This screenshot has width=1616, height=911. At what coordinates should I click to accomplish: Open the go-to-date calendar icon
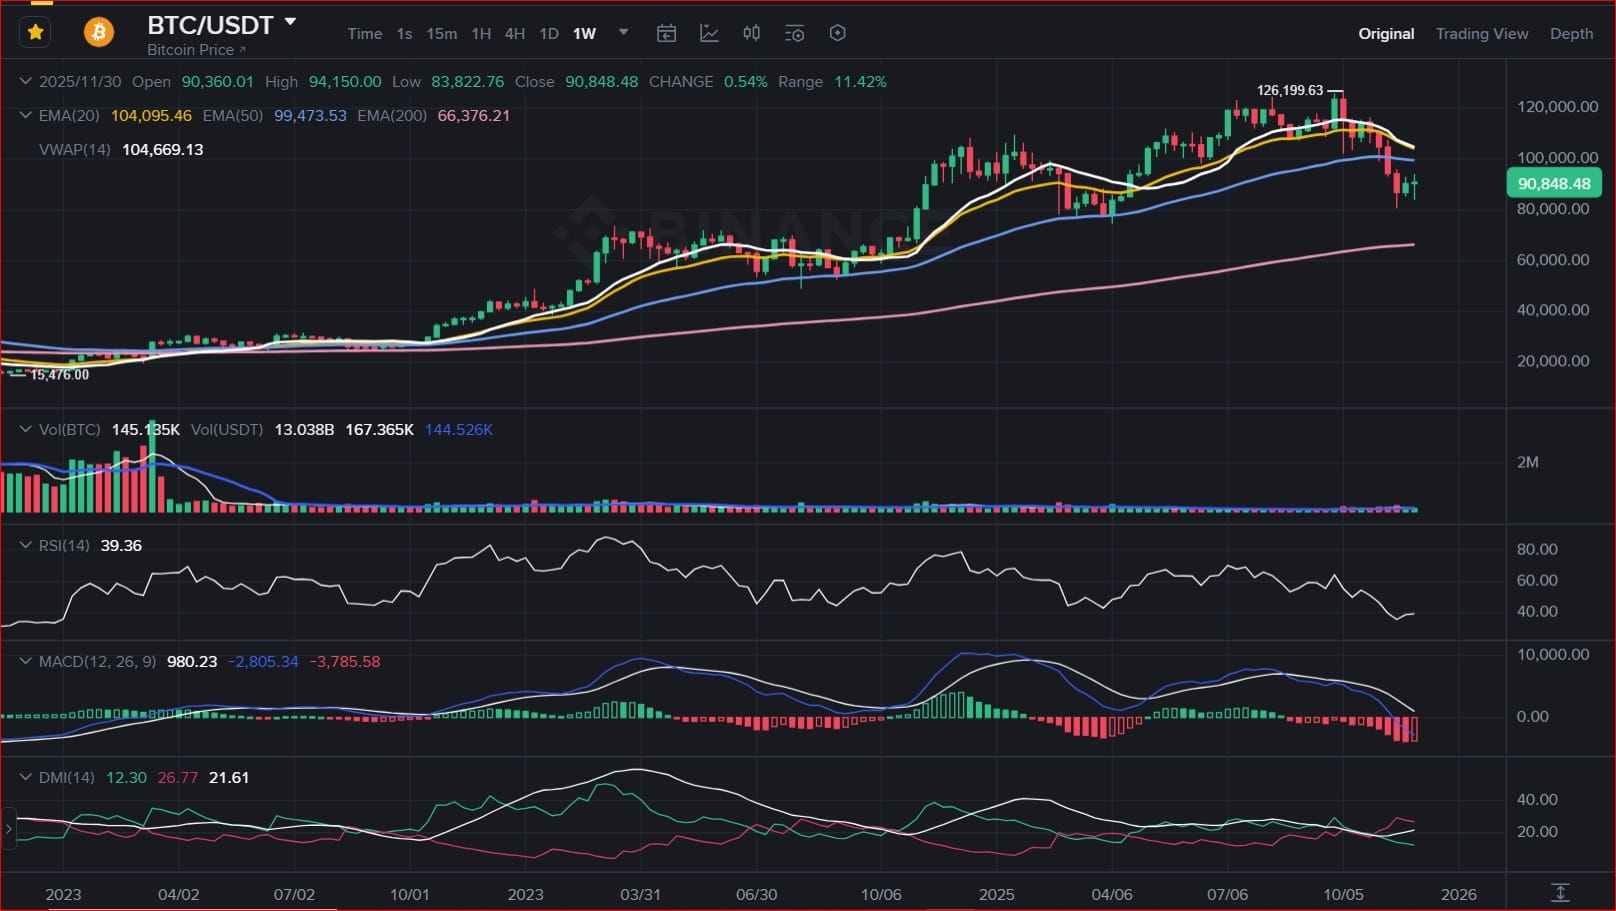pos(666,34)
